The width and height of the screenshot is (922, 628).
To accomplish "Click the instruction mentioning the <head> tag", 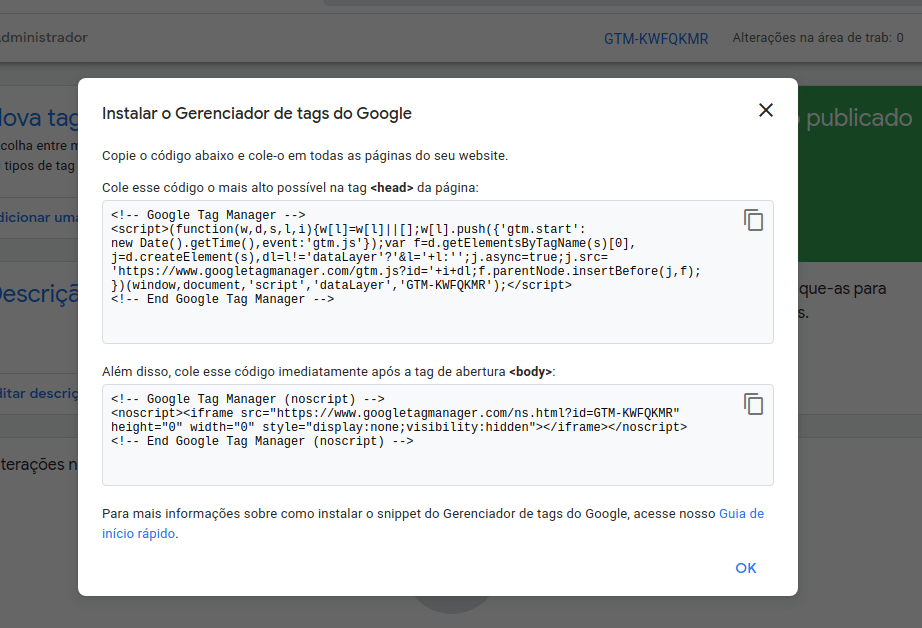I will coord(290,188).
